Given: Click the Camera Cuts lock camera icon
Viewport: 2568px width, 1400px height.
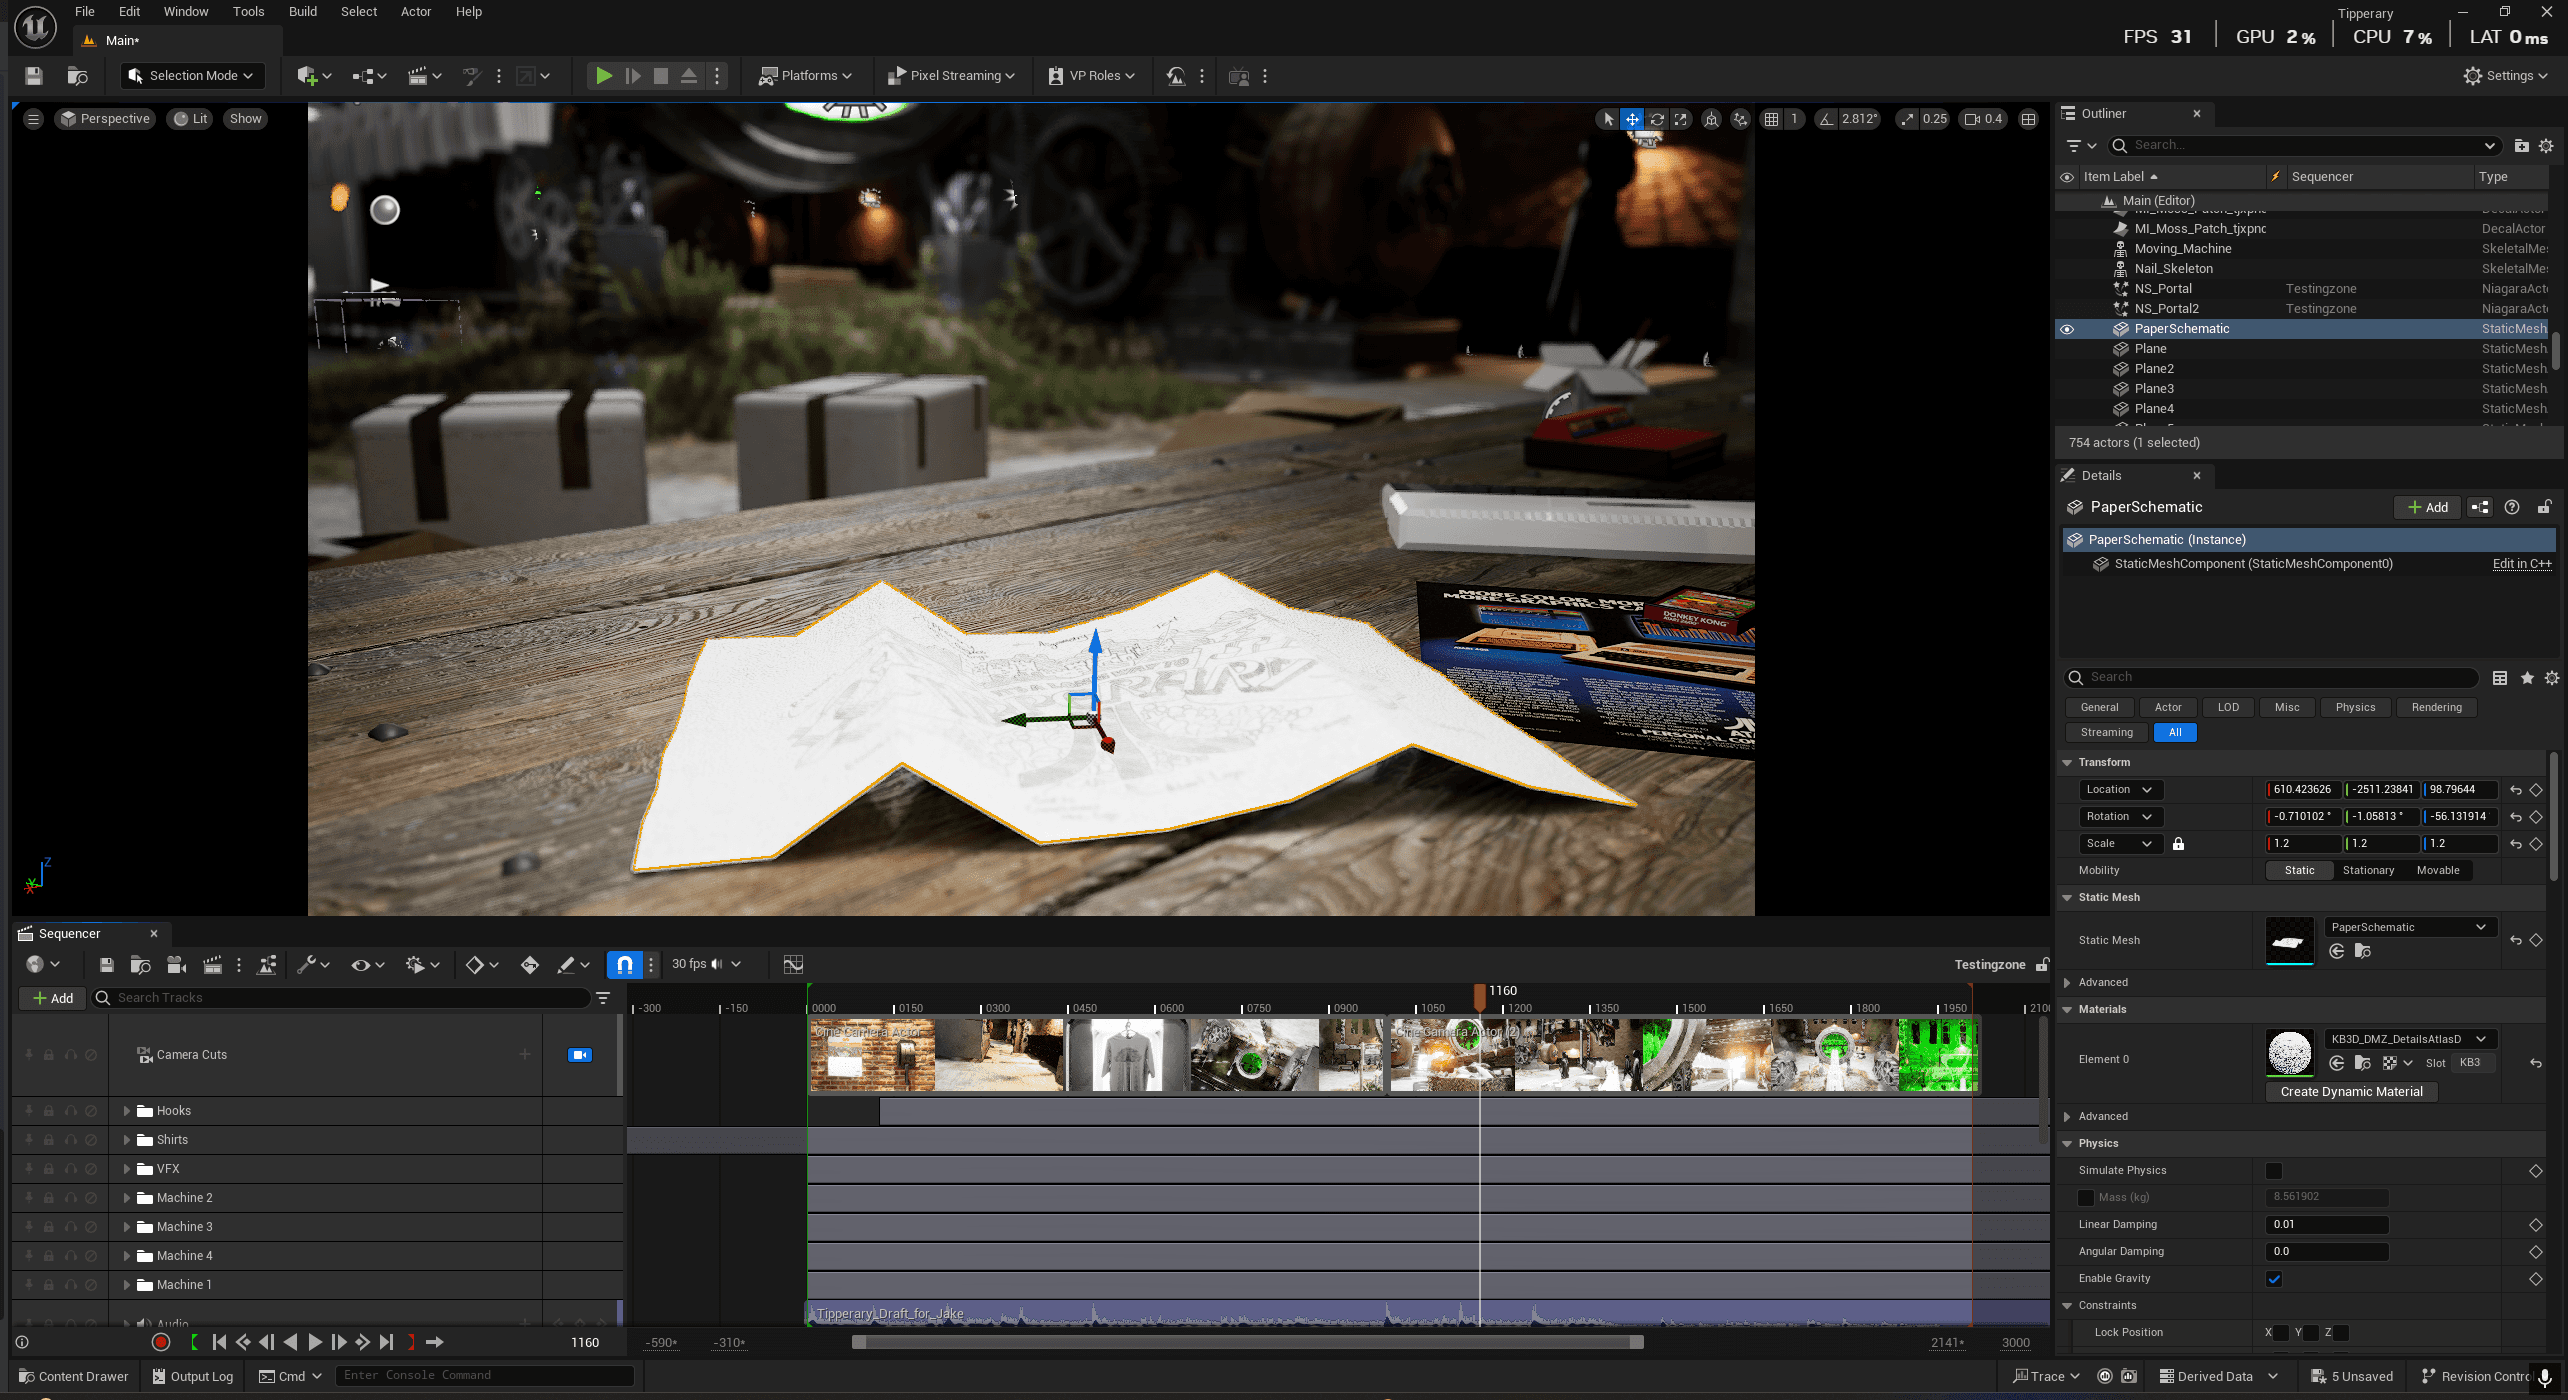Looking at the screenshot, I should (580, 1055).
